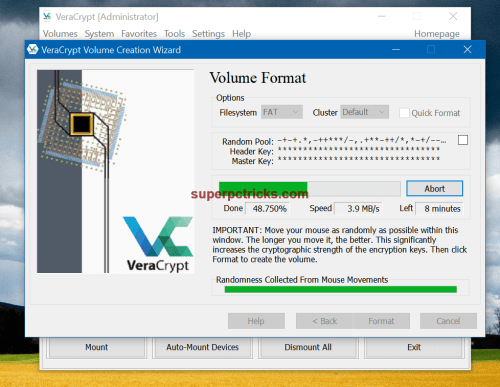This screenshot has height=387, width=500.
Task: Click Mount in the VeraCrypt main window
Action: [x=97, y=347]
